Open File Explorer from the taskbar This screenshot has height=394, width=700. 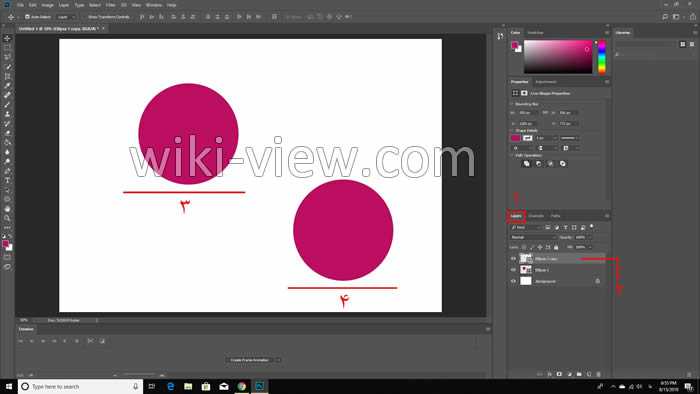point(188,386)
